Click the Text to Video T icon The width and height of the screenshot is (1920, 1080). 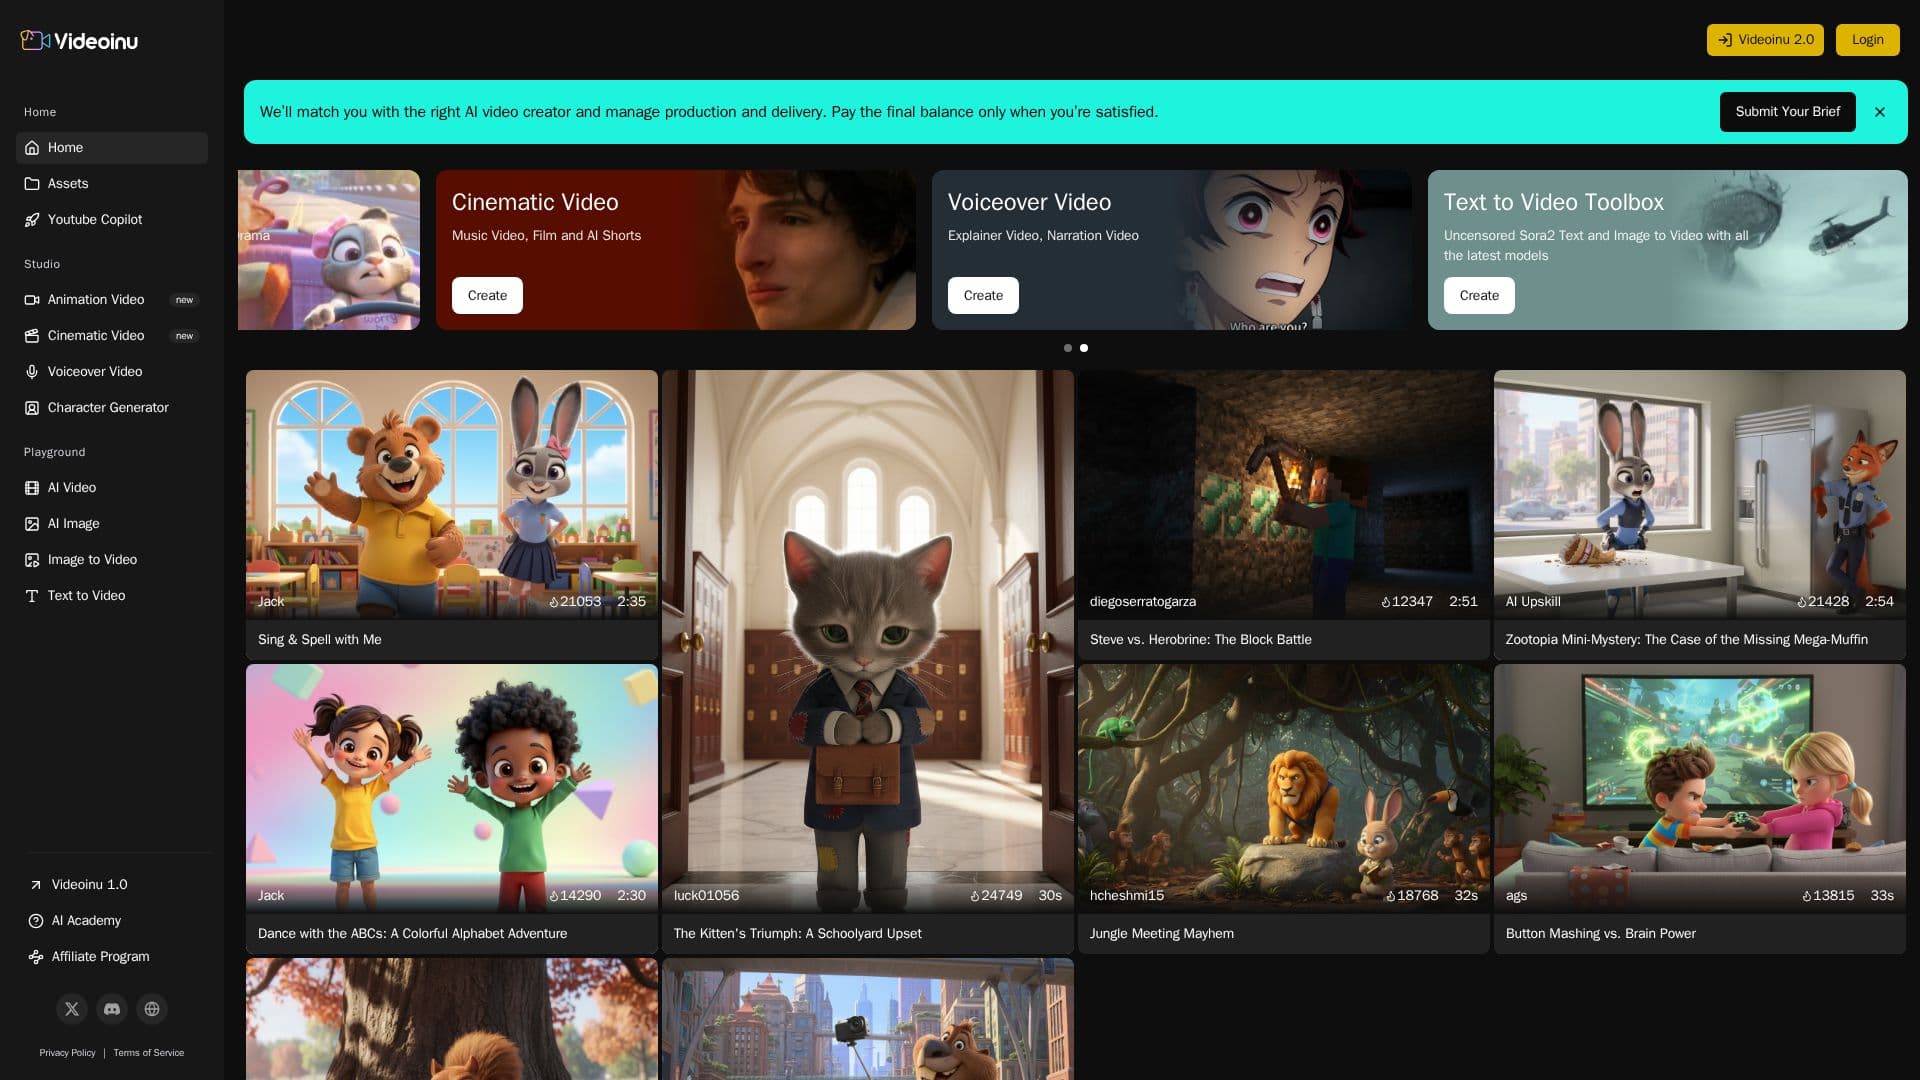[32, 596]
